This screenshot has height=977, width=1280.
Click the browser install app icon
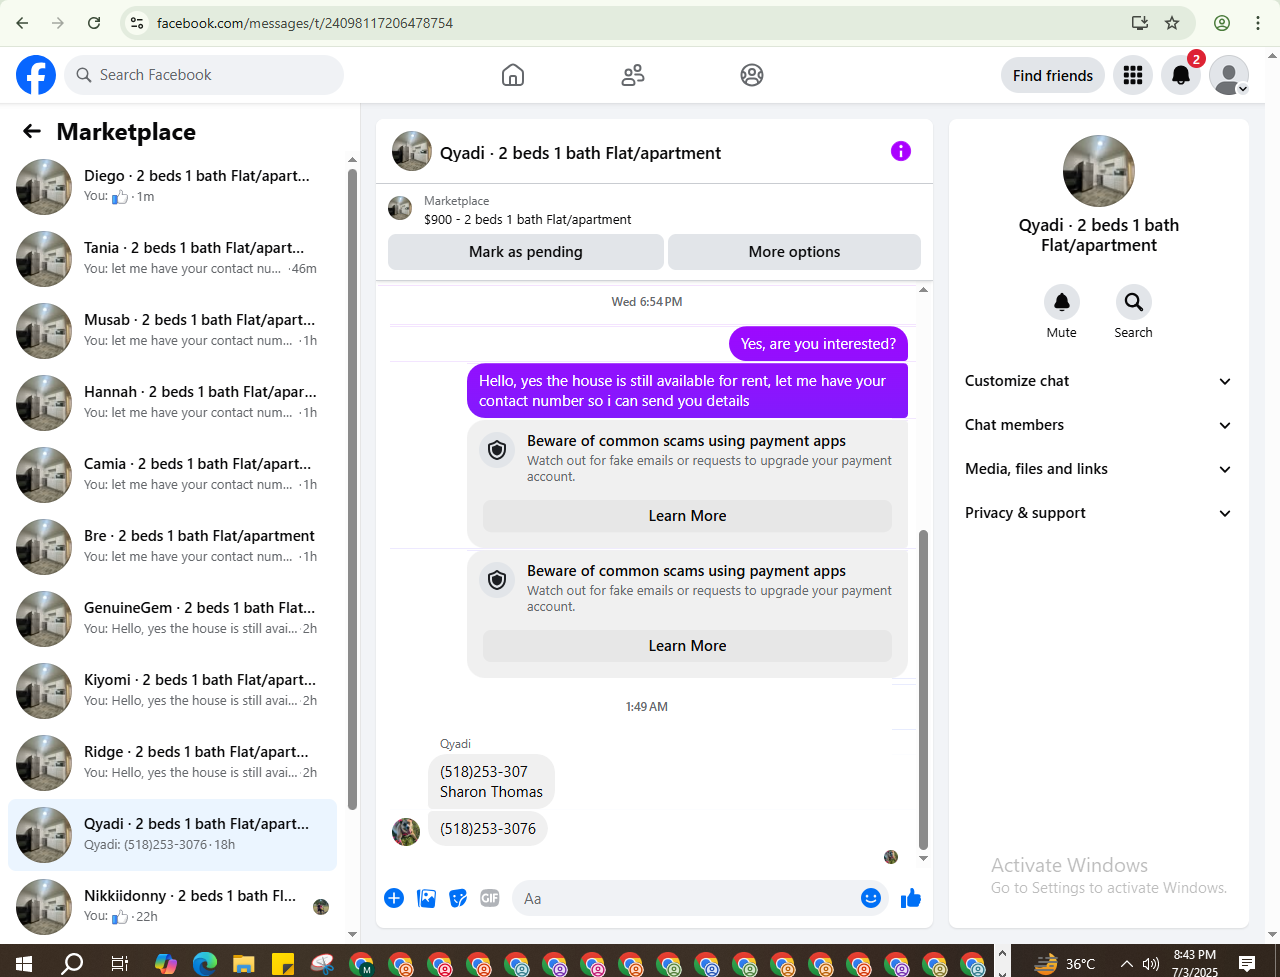click(1140, 22)
